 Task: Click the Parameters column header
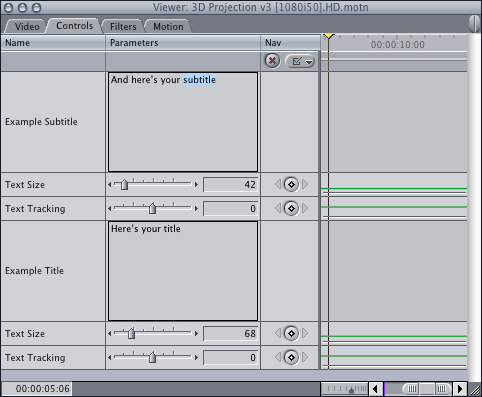pyautogui.click(x=183, y=43)
